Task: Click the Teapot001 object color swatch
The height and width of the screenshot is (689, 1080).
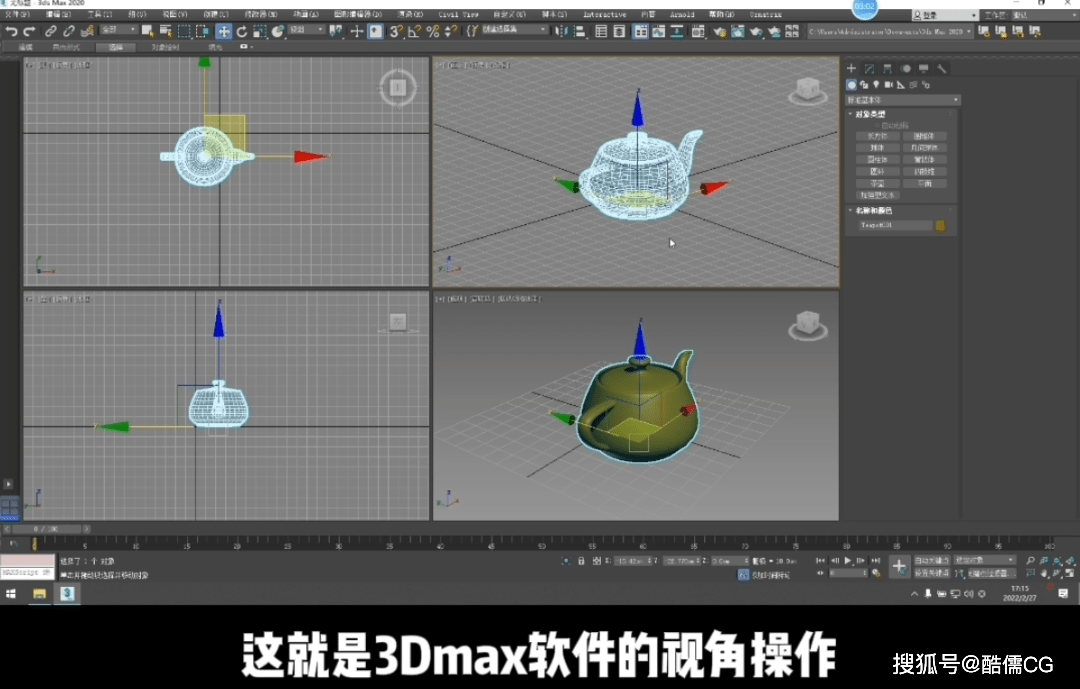Action: [x=940, y=225]
